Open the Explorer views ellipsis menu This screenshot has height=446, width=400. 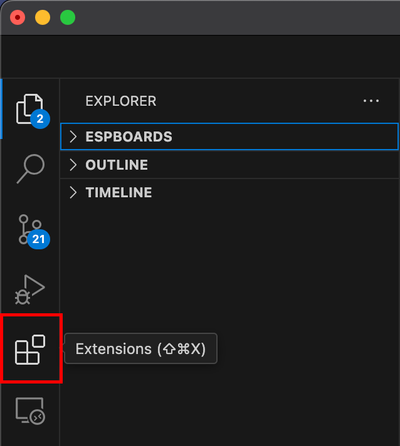tap(371, 101)
